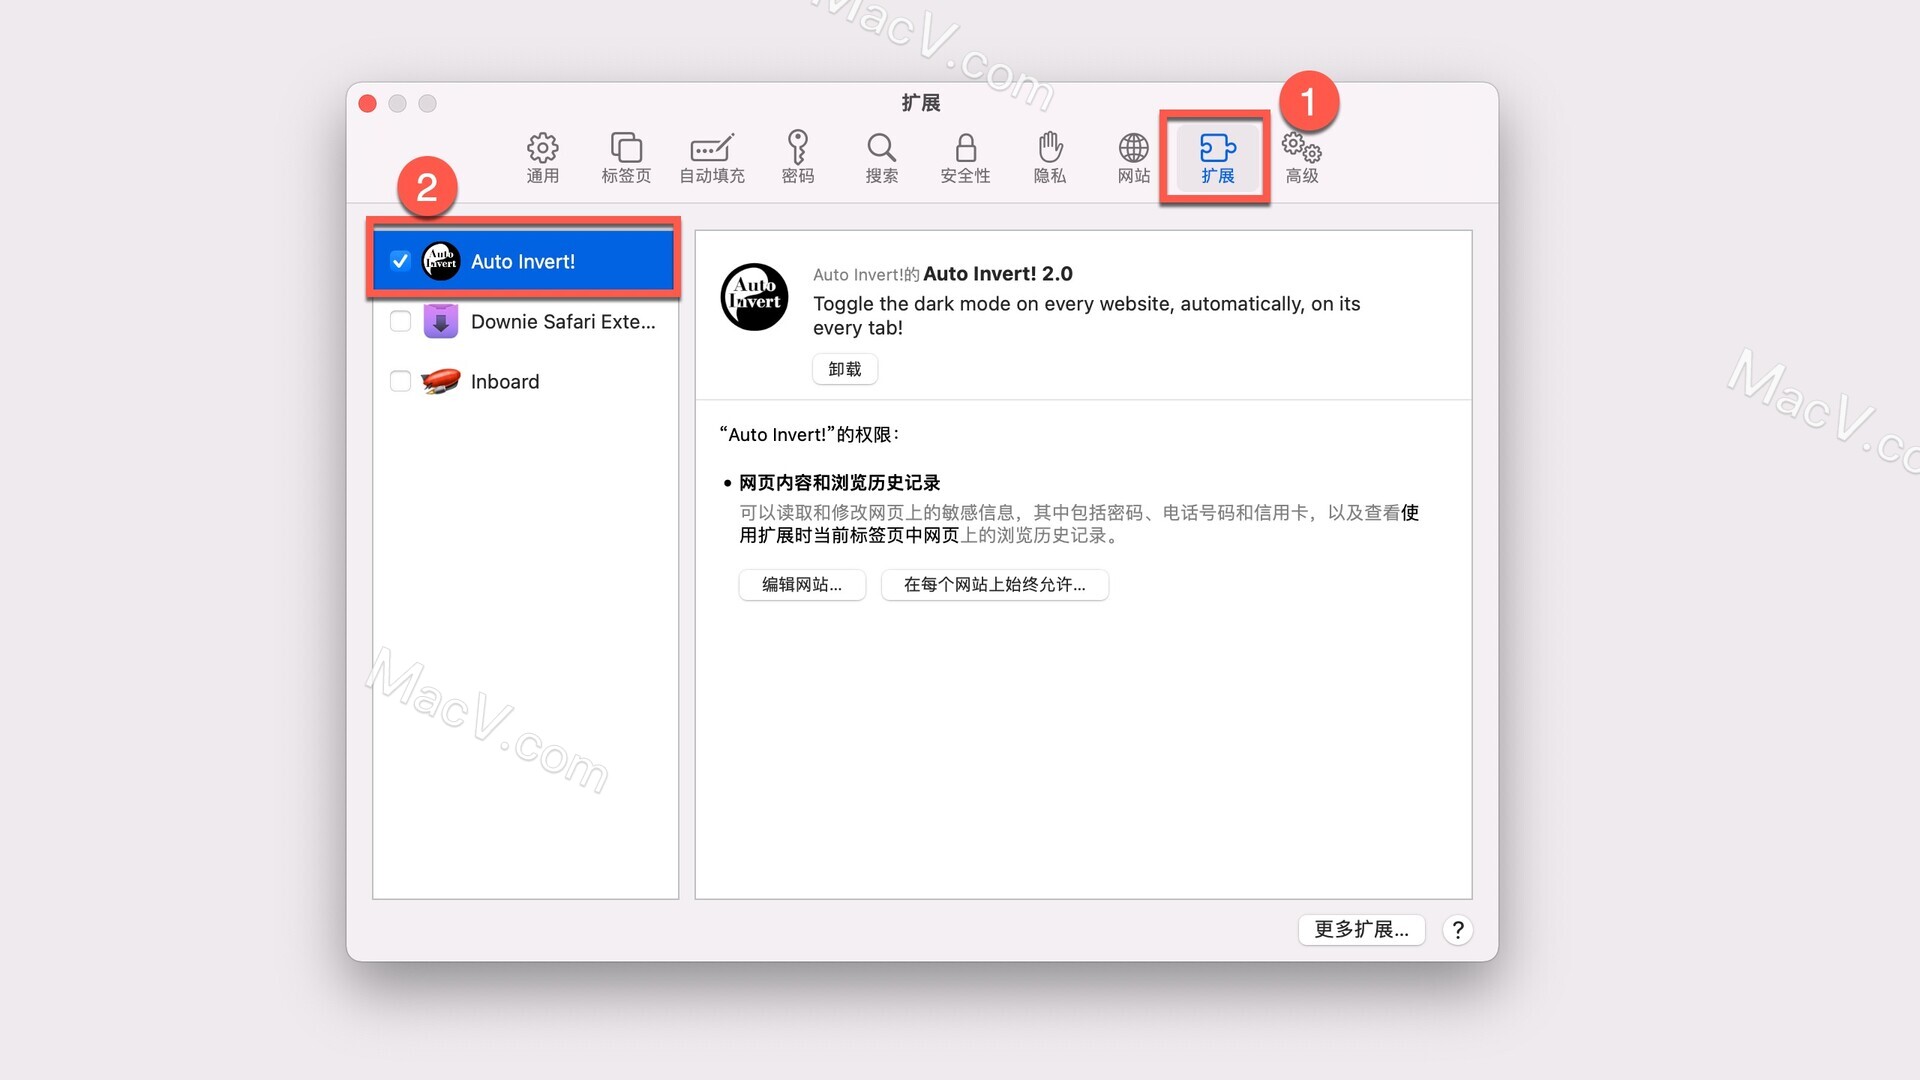Enable Auto Invert! extension checkbox
This screenshot has height=1080, width=1920.
coord(398,260)
